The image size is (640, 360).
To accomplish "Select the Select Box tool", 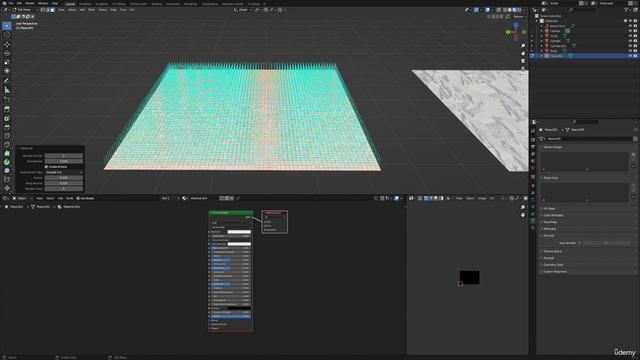I will point(7,26).
